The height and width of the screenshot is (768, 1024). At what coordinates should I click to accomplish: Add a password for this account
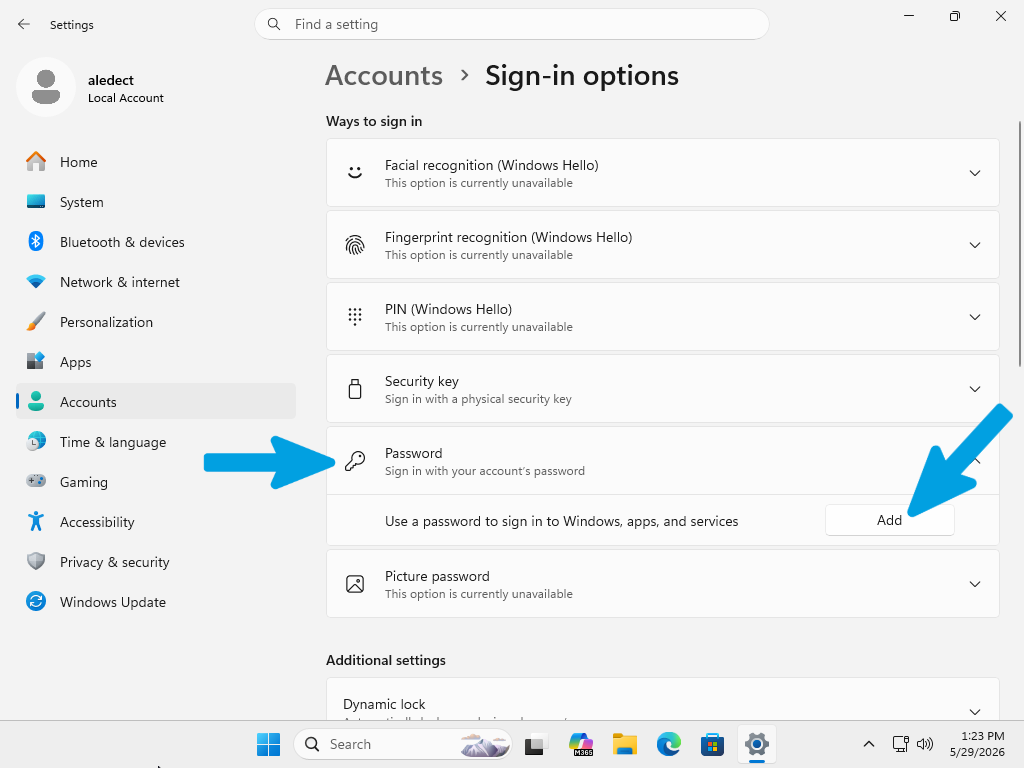(889, 520)
